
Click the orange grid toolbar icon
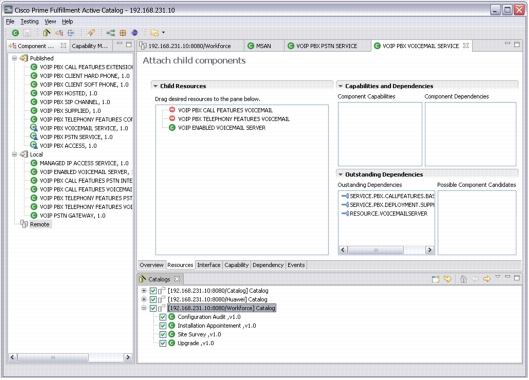click(x=123, y=33)
